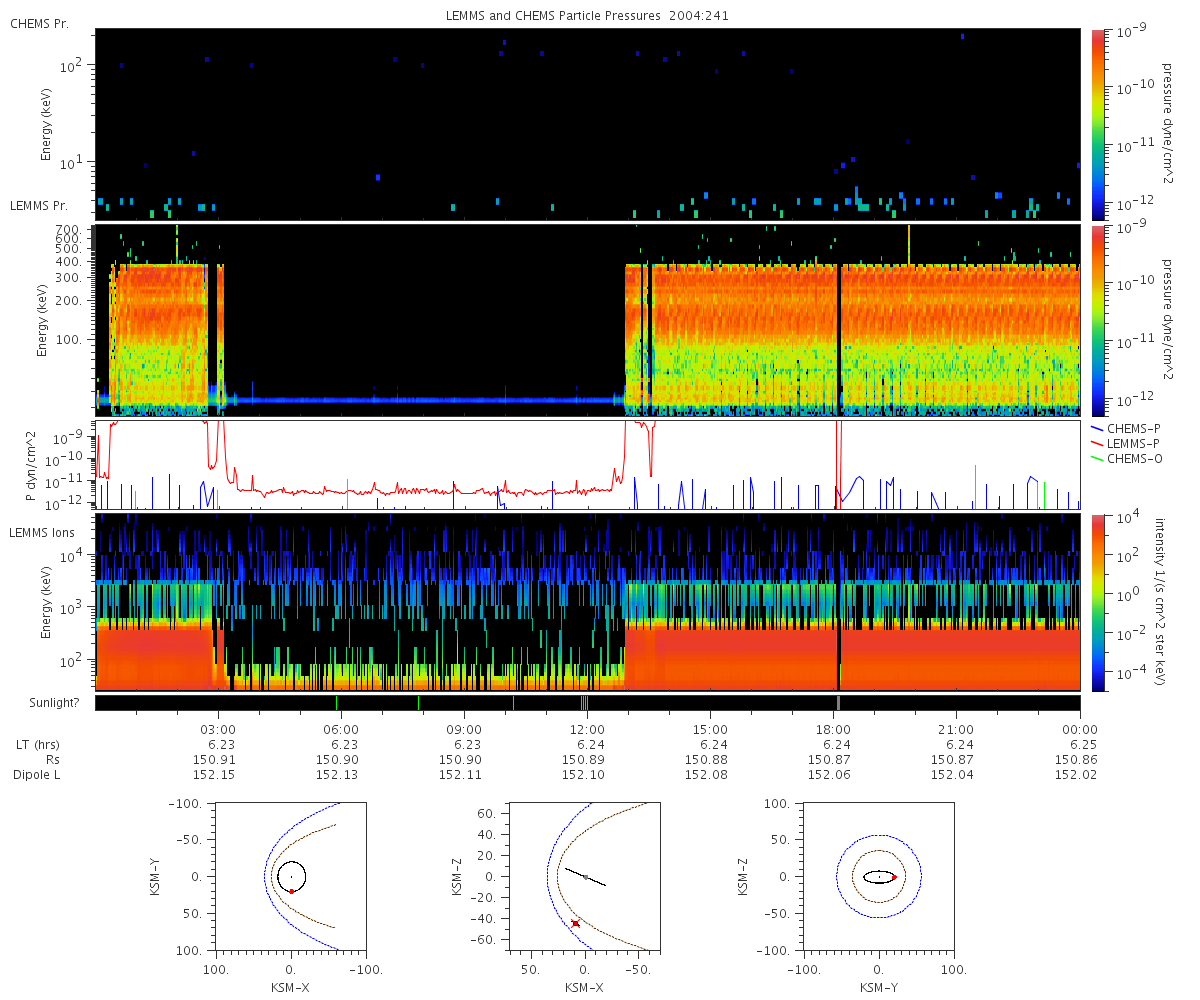Click the 'LEMMS Pr.' panel label
This screenshot has height=1000, width=1200.
[x=40, y=205]
